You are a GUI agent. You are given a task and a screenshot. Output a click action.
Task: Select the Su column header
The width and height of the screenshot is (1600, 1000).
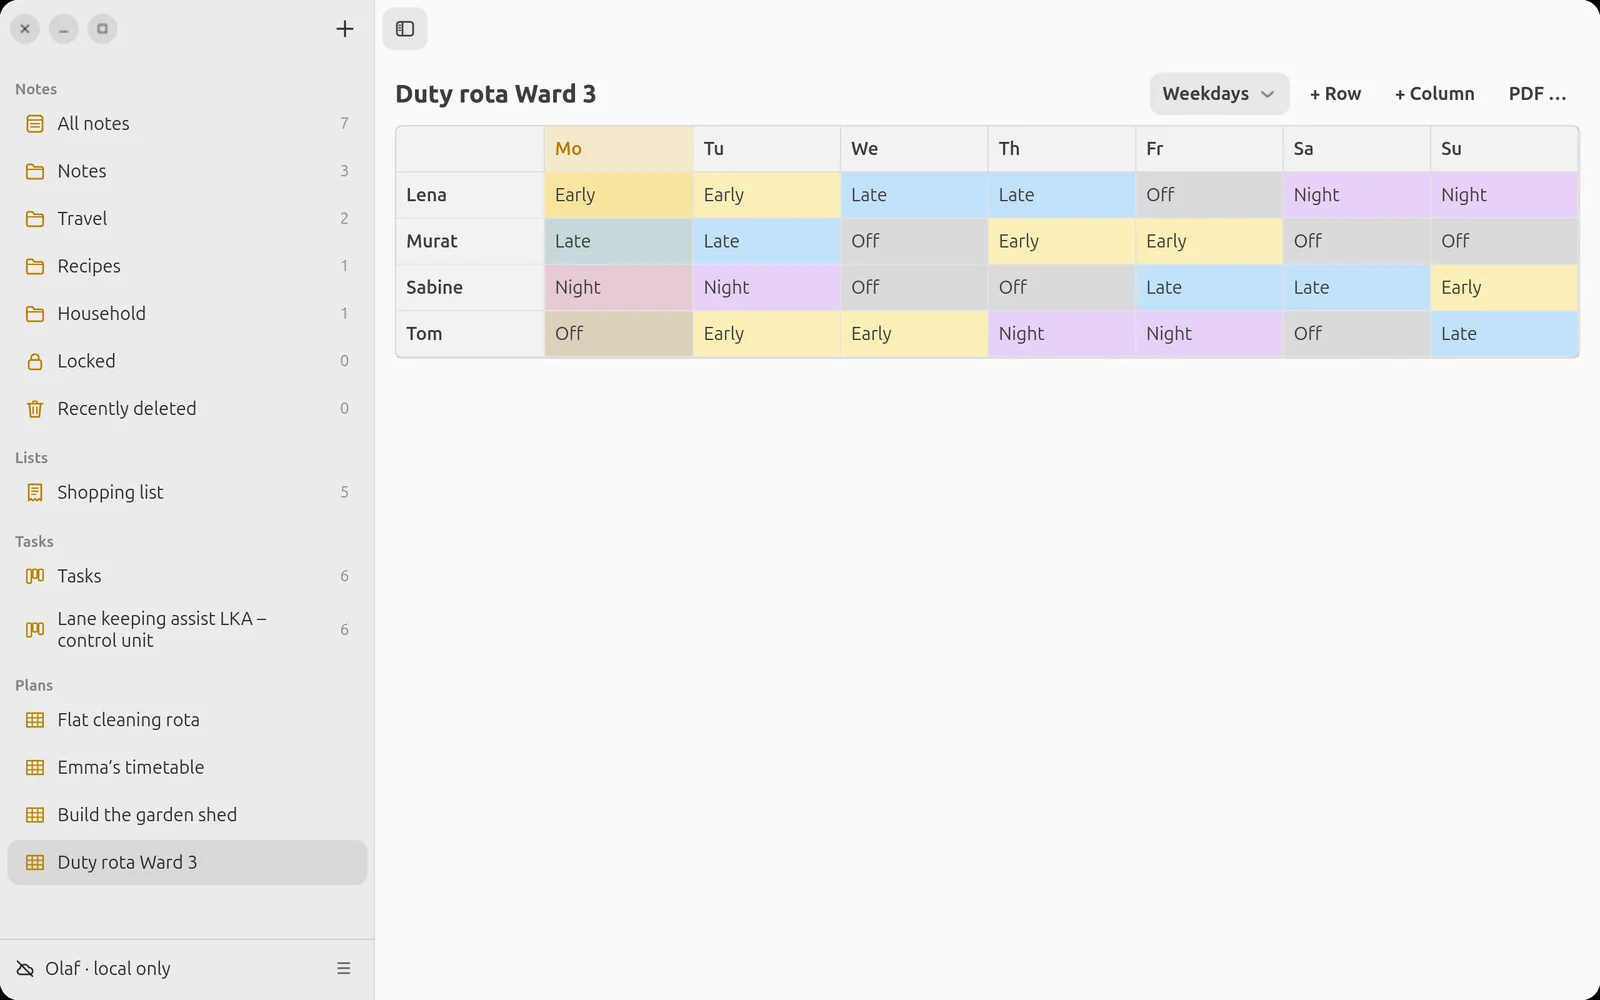point(1504,149)
